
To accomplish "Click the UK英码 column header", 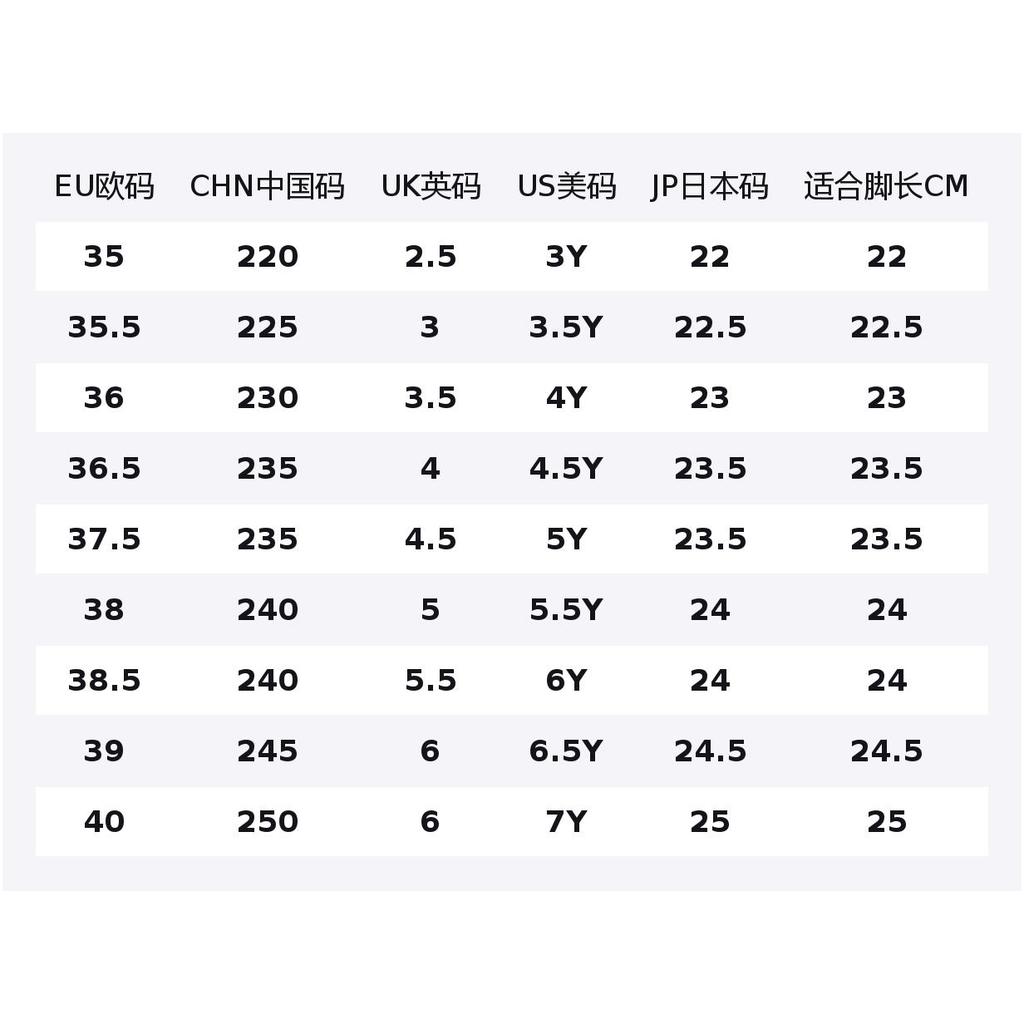I will (x=431, y=187).
